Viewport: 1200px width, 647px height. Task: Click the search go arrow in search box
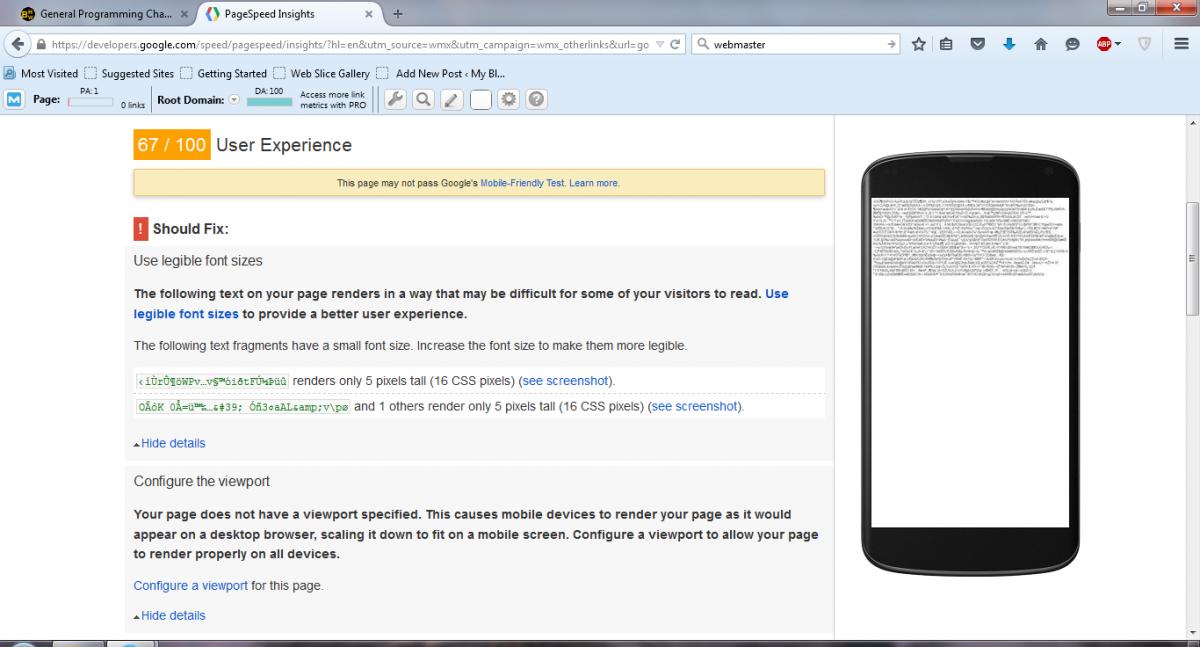892,45
